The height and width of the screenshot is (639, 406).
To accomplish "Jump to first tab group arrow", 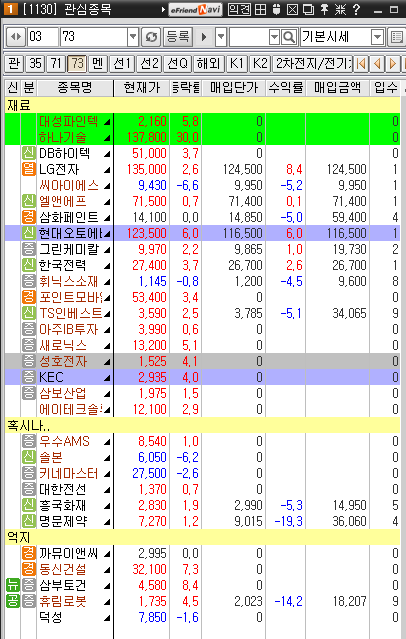I will [x=360, y=64].
